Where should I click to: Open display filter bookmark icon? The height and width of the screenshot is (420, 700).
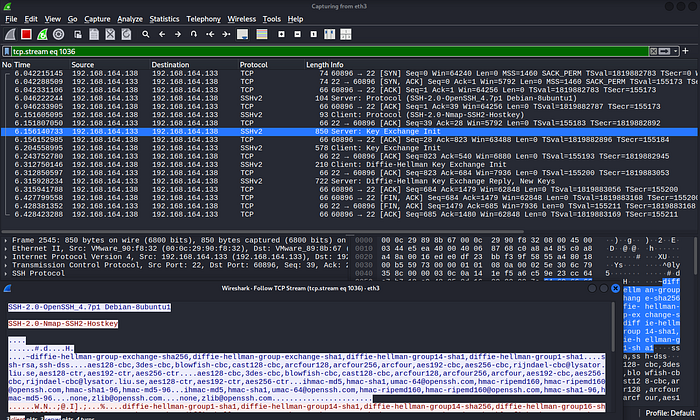7,51
